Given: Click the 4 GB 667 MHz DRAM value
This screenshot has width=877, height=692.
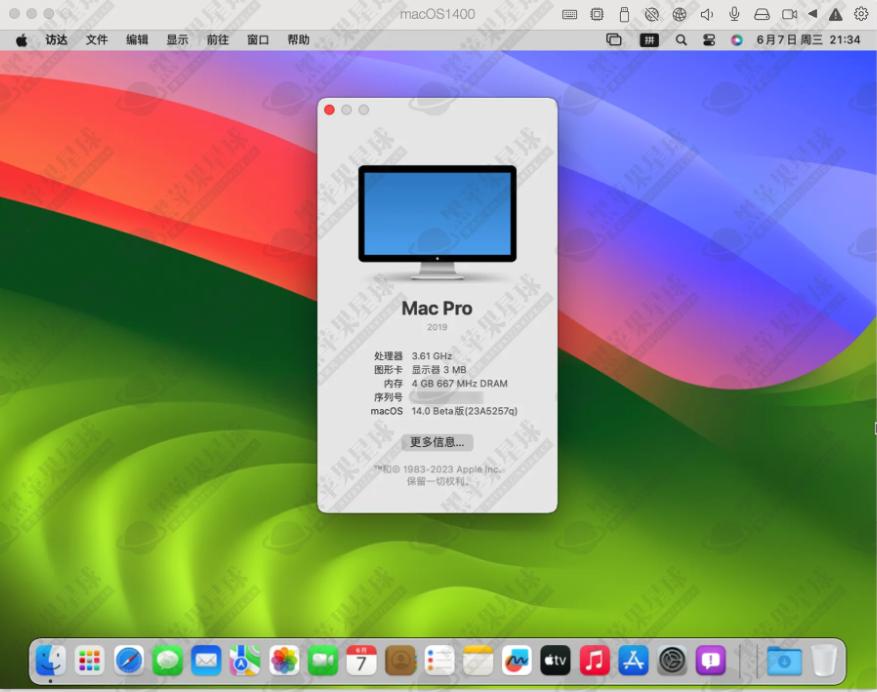Looking at the screenshot, I should click(x=460, y=384).
